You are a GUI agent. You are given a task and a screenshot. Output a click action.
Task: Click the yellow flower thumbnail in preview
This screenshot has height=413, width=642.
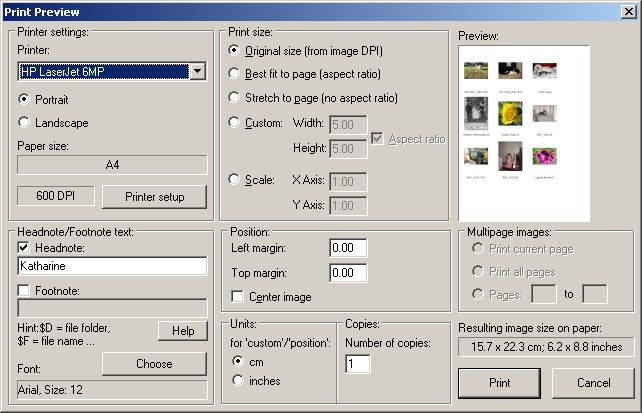point(512,113)
